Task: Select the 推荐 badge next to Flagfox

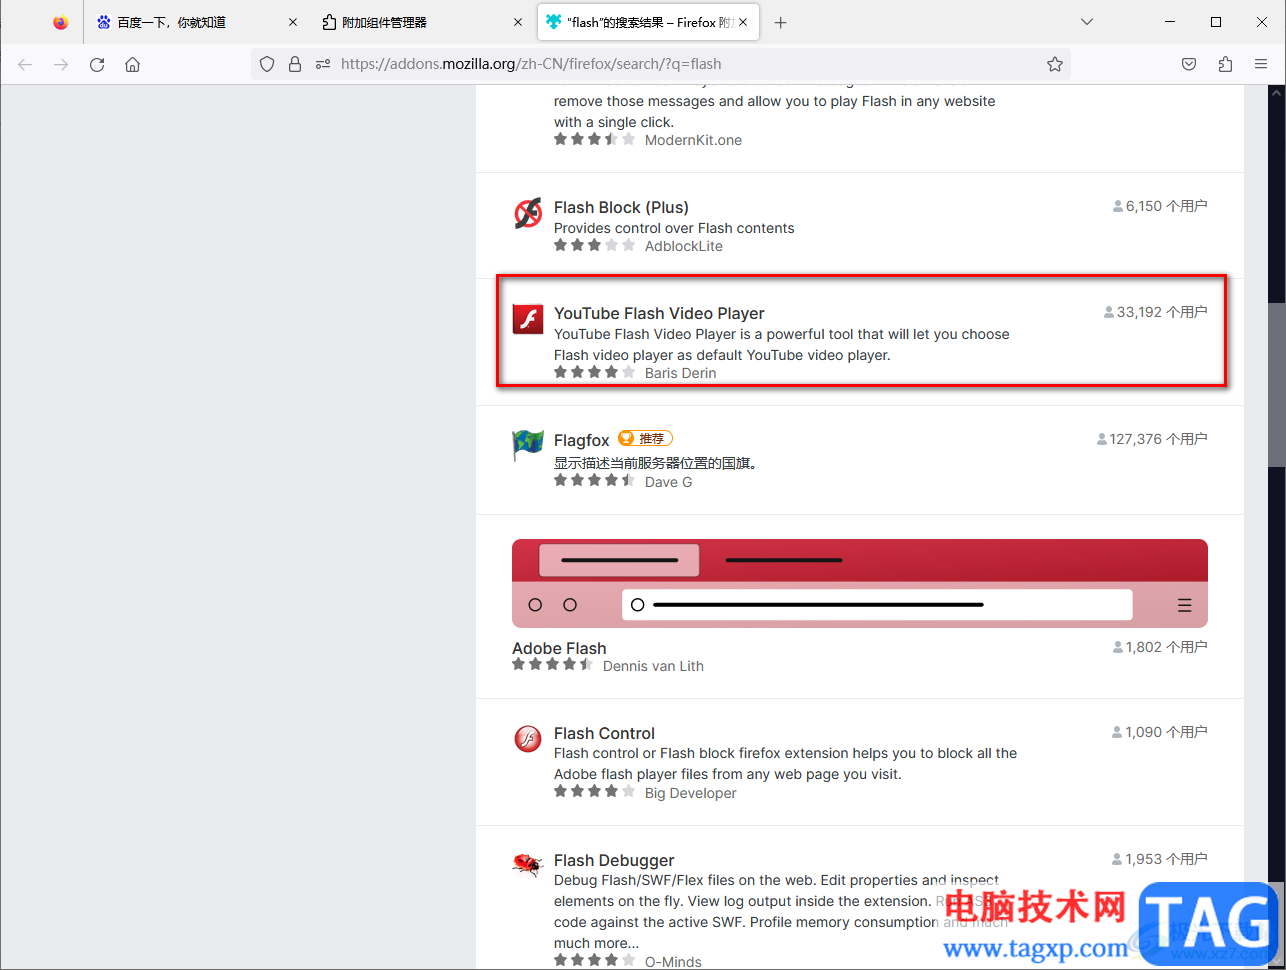Action: pos(645,438)
